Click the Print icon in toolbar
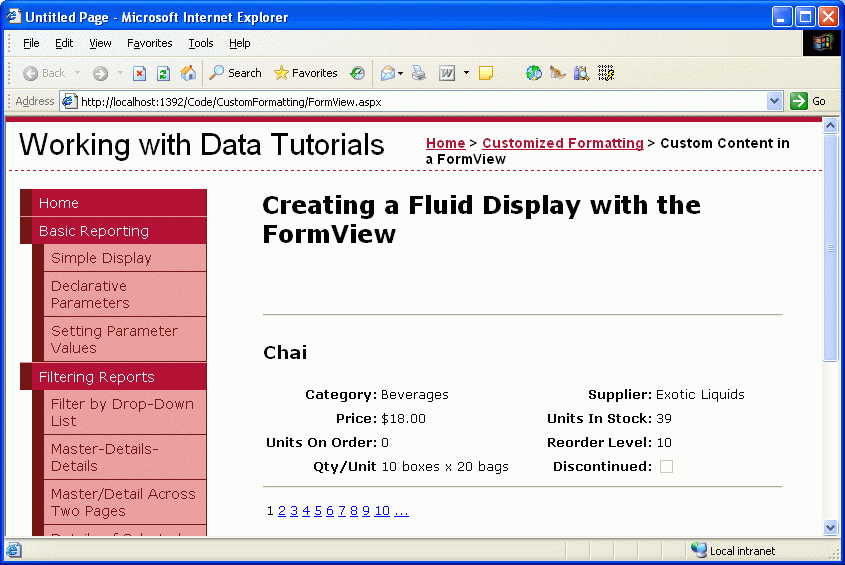This screenshot has width=845, height=565. (x=419, y=73)
